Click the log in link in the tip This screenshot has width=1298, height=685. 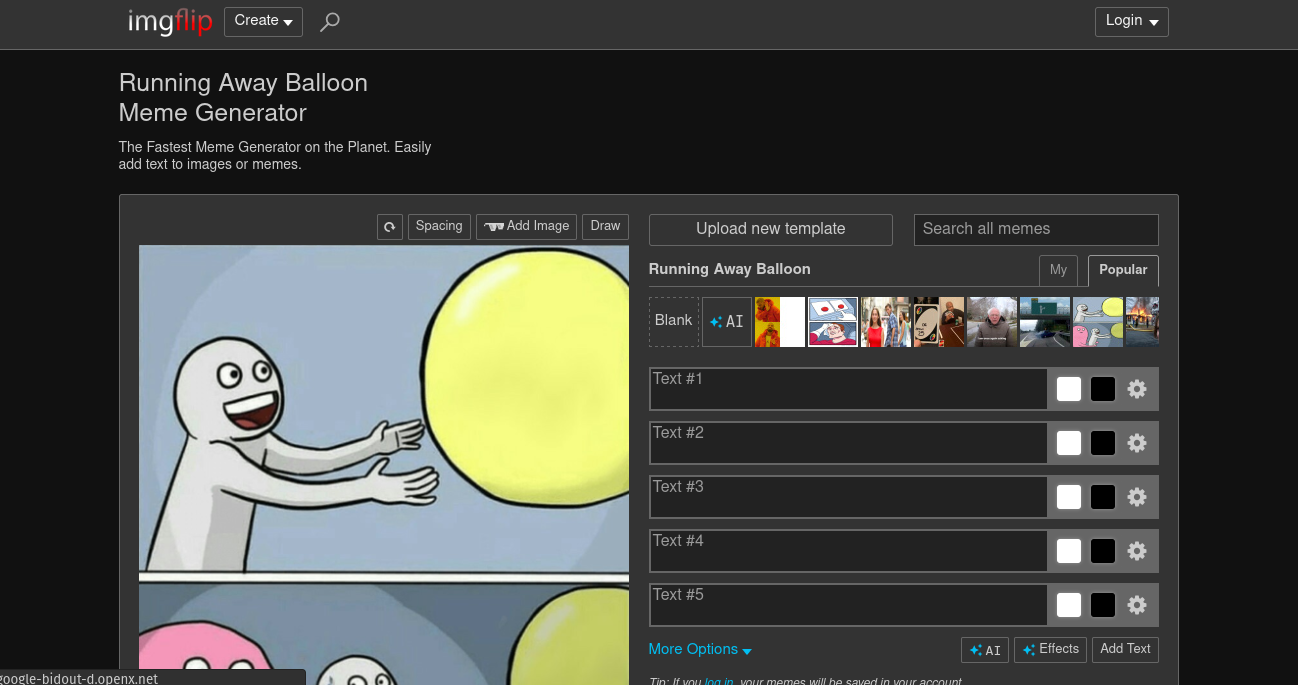click(719, 681)
